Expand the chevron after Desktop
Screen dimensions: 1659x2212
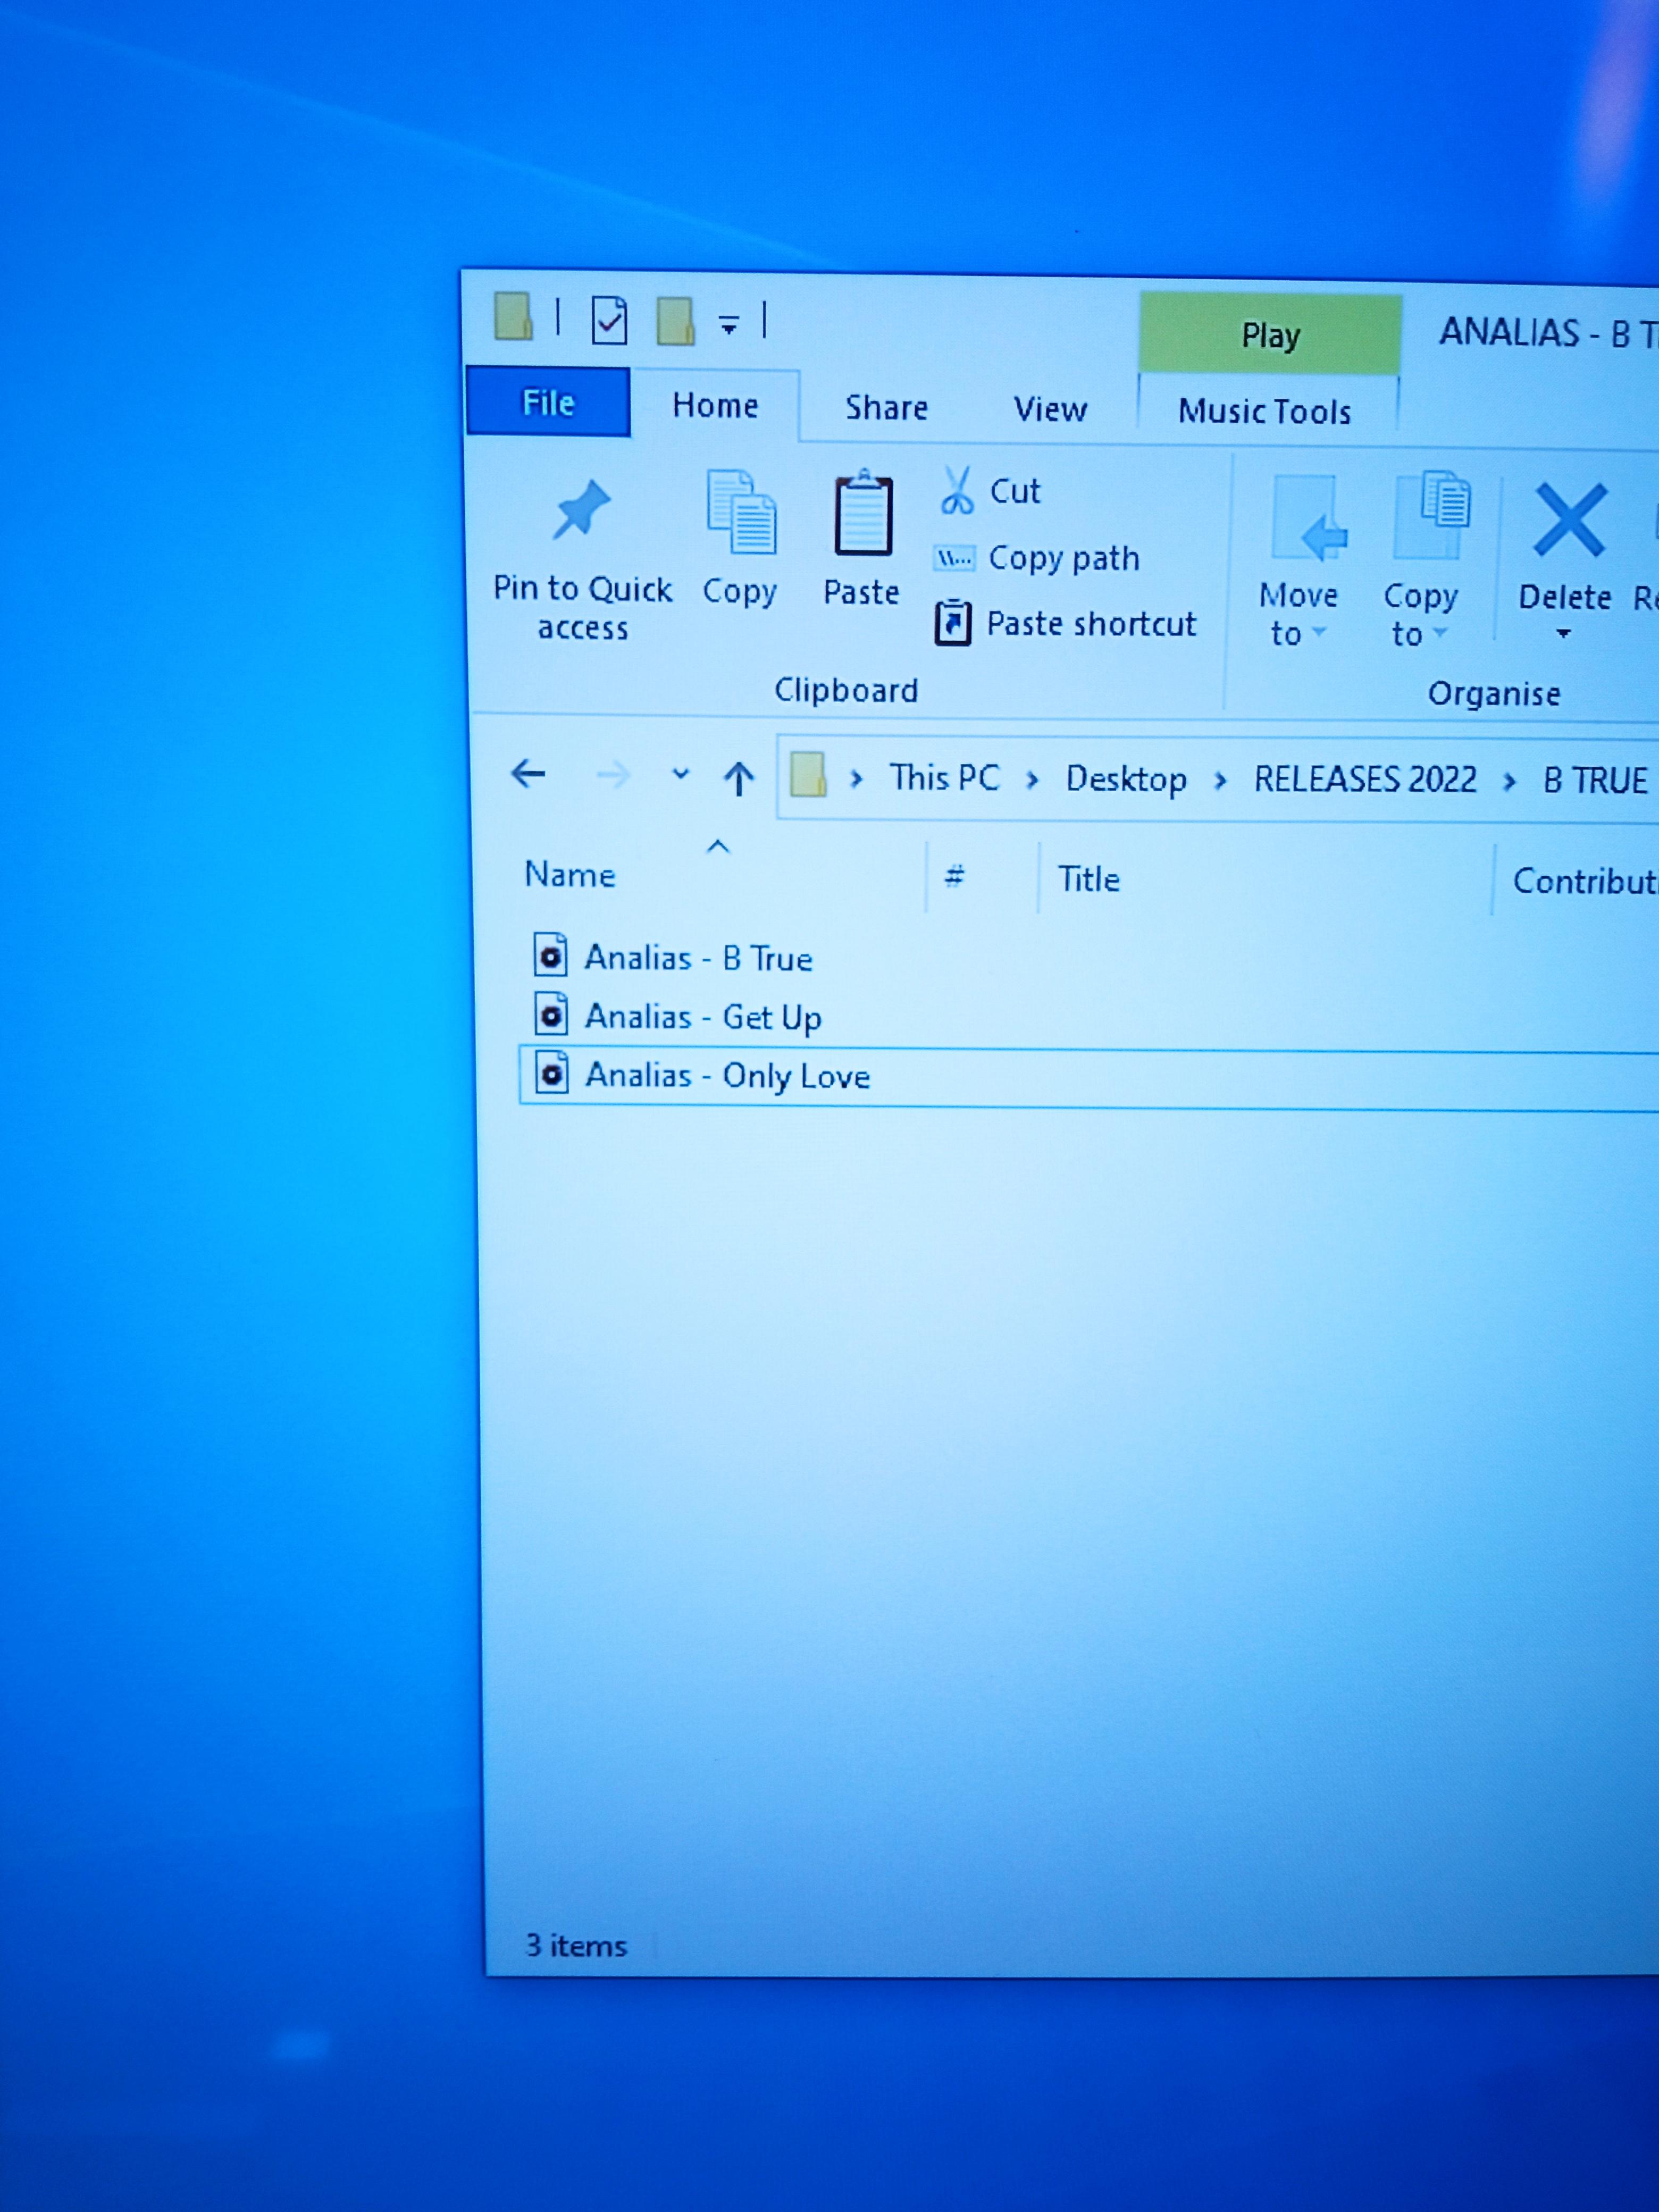[x=1220, y=780]
